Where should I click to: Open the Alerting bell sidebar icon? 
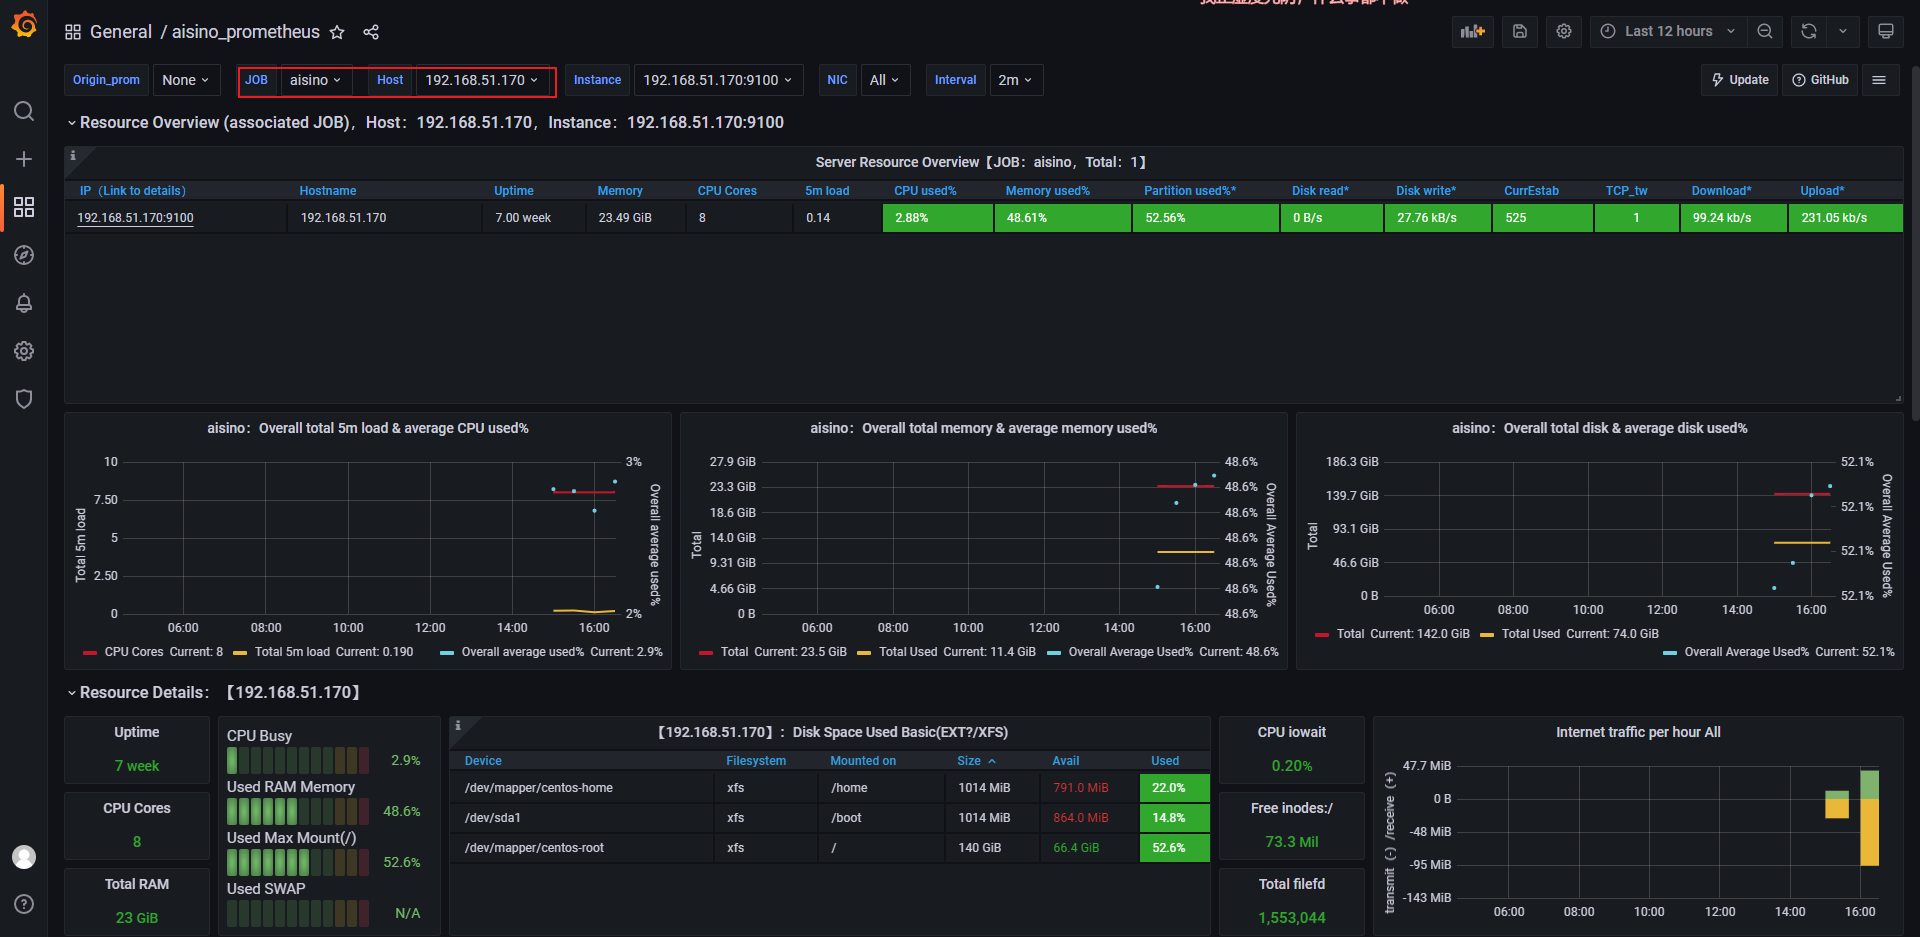24,303
